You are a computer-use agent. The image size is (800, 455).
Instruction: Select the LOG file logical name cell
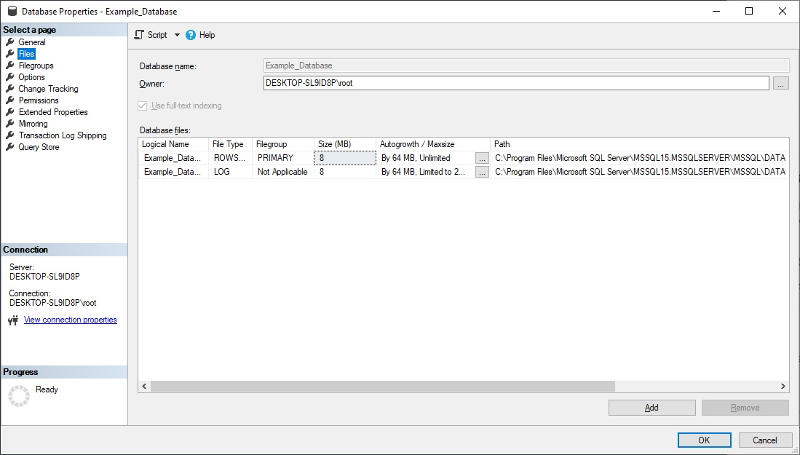(173, 172)
